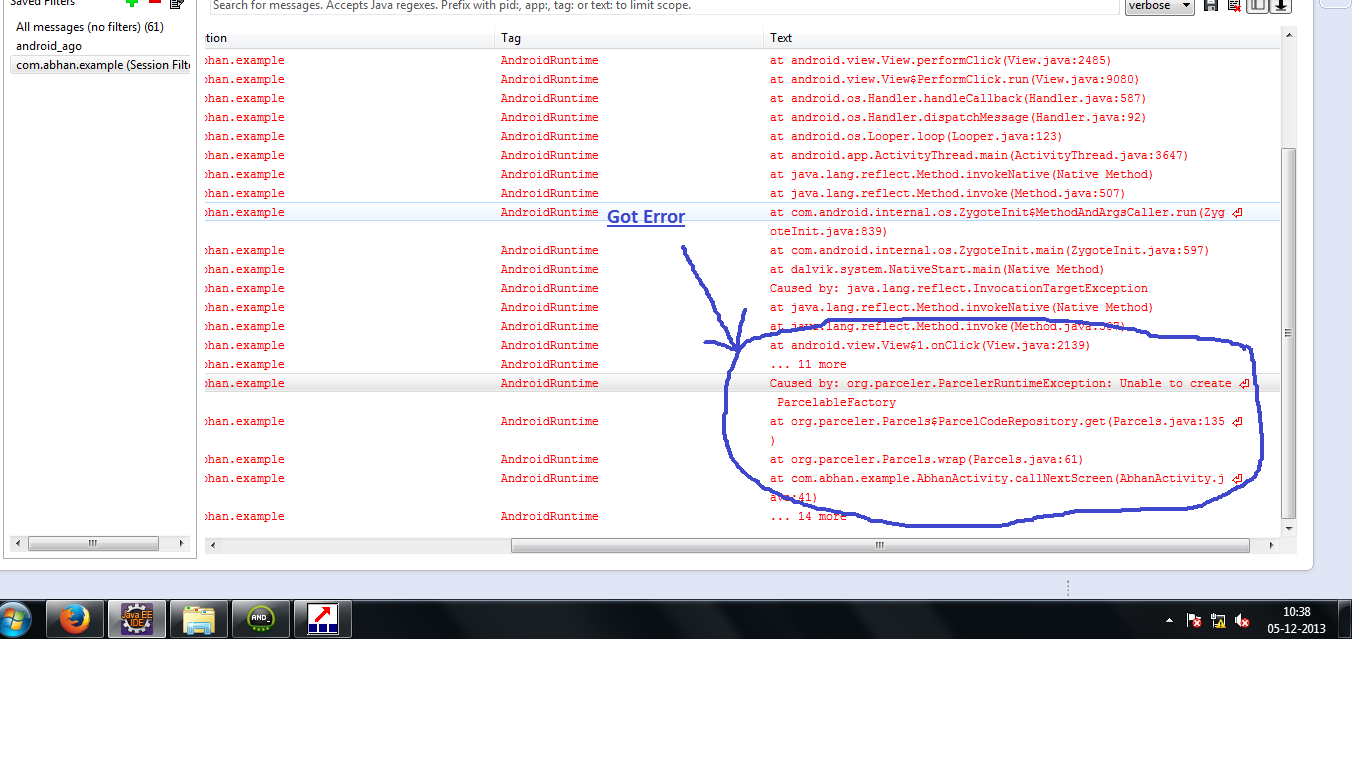
Task: Save selected log items to file
Action: tap(1211, 5)
